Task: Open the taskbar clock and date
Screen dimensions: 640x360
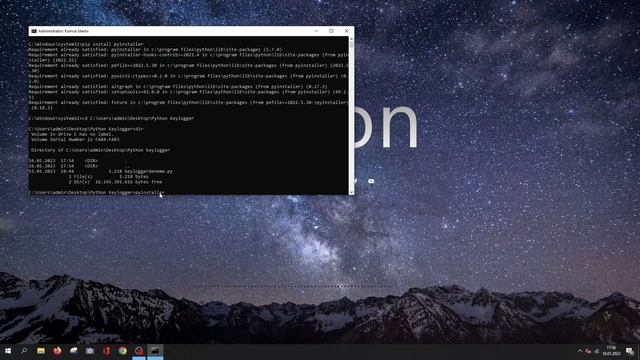Action: (611, 351)
